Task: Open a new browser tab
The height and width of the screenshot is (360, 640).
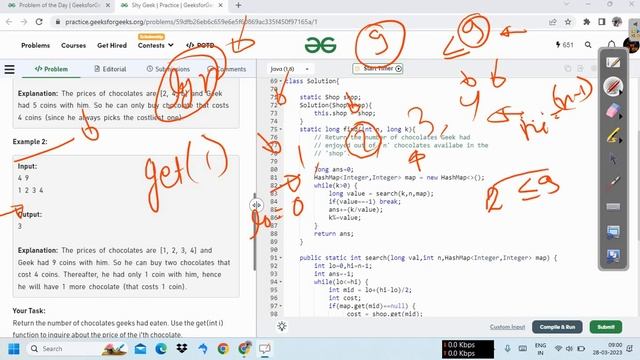Action: [x=238, y=5]
